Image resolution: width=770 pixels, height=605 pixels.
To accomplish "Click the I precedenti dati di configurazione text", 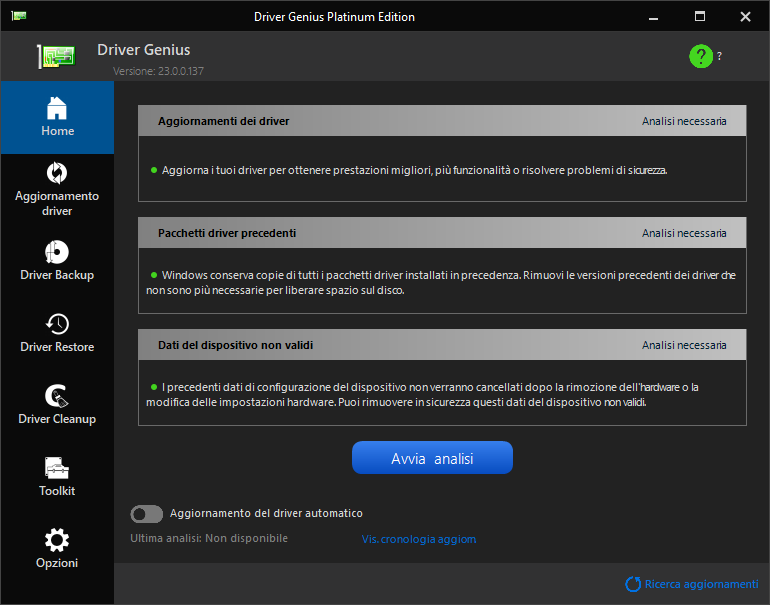I will [422, 395].
